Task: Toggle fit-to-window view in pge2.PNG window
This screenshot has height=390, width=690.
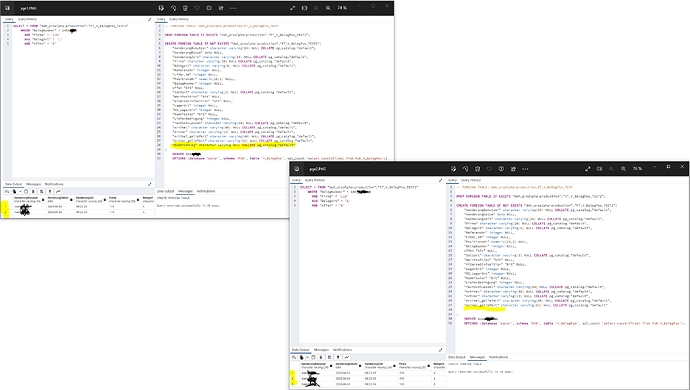Action: click(x=599, y=169)
